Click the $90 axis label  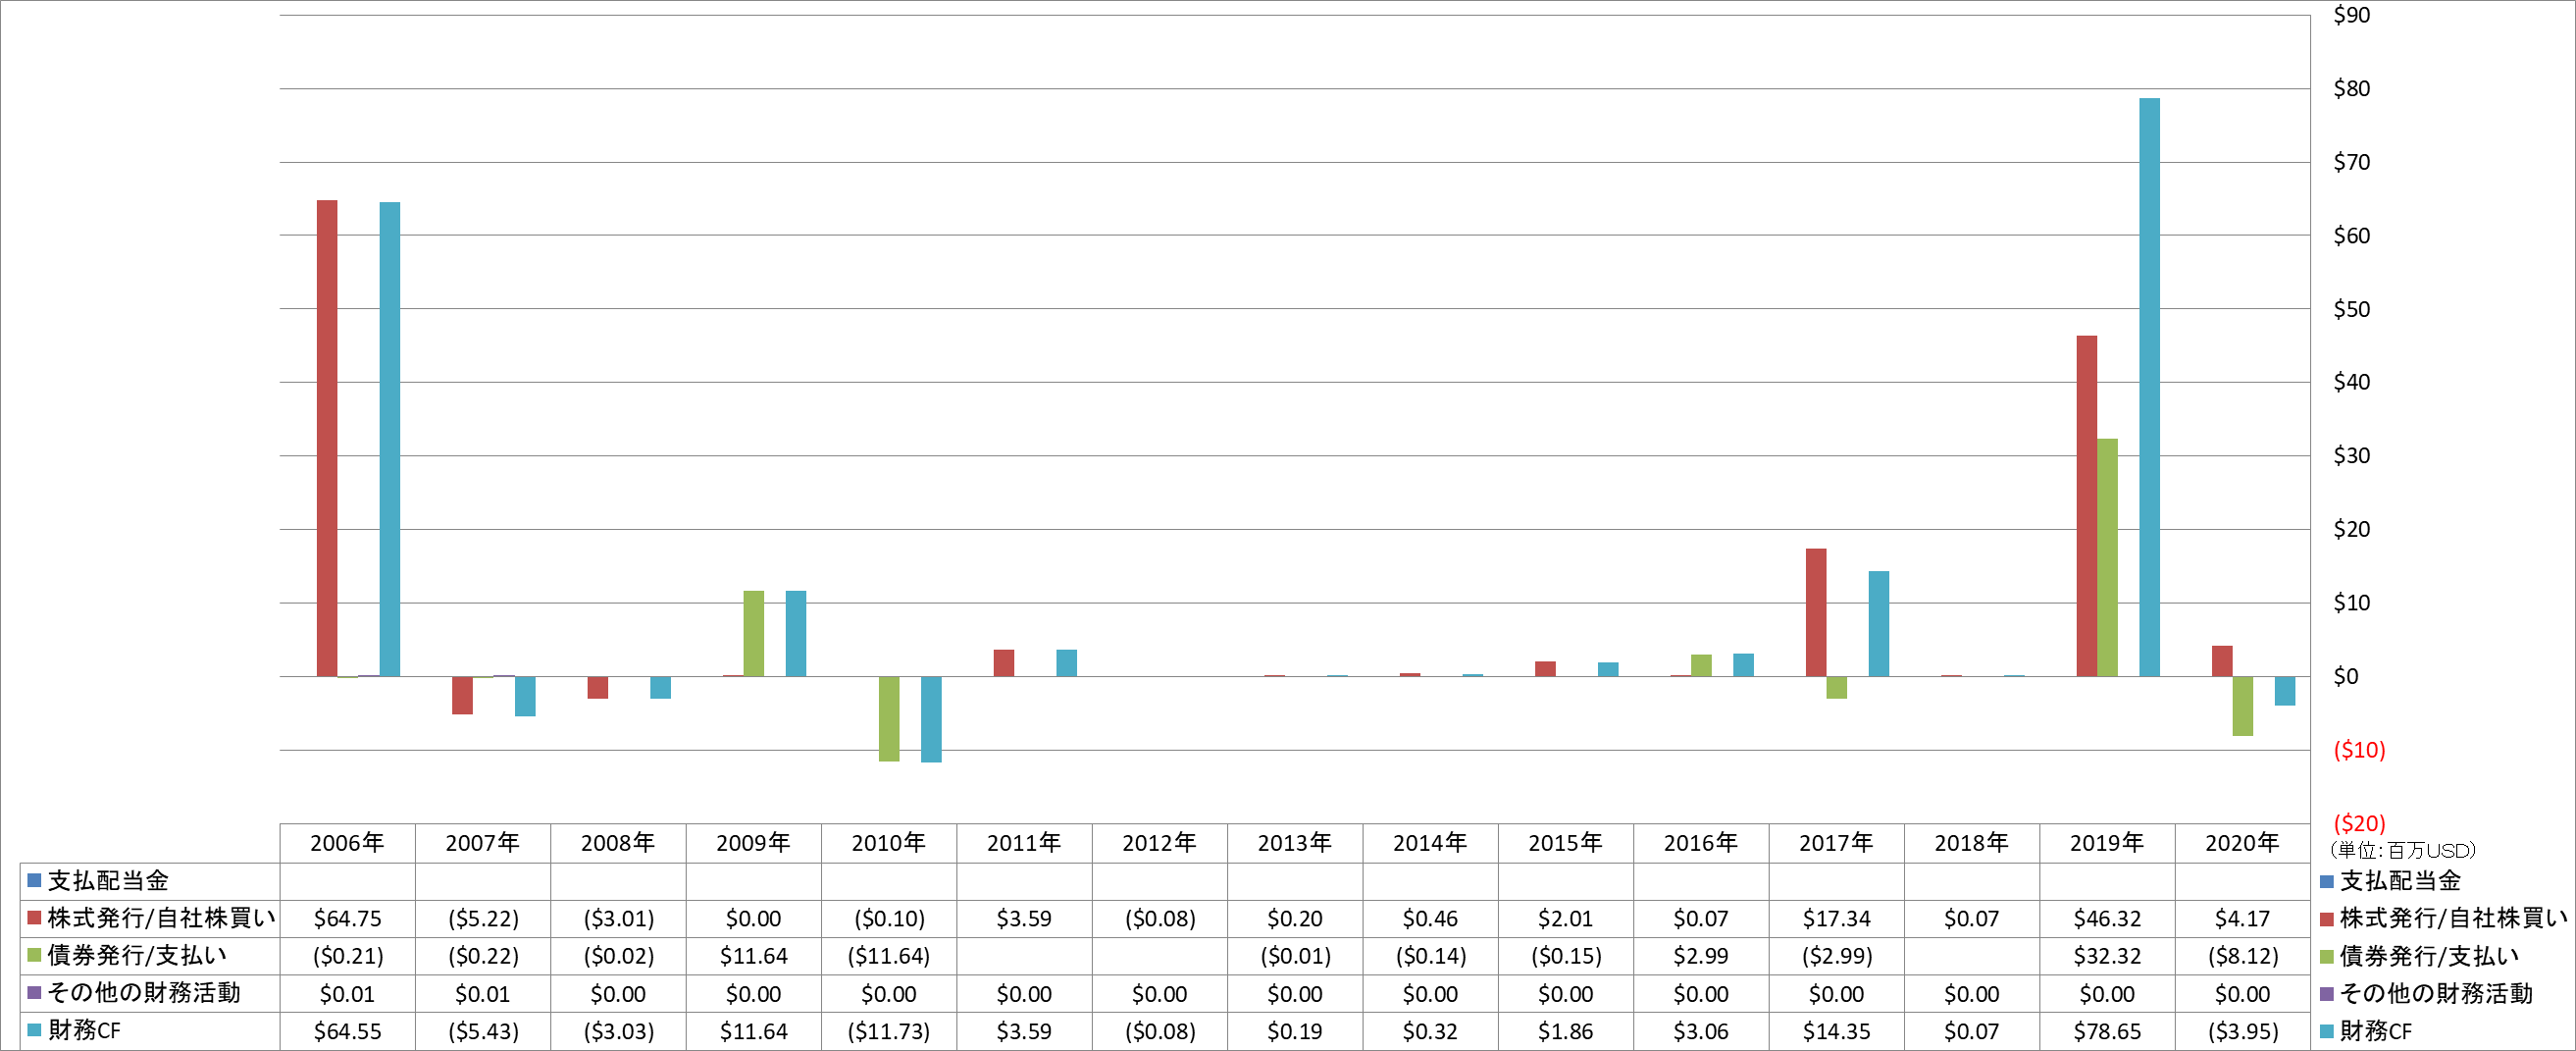2351,15
